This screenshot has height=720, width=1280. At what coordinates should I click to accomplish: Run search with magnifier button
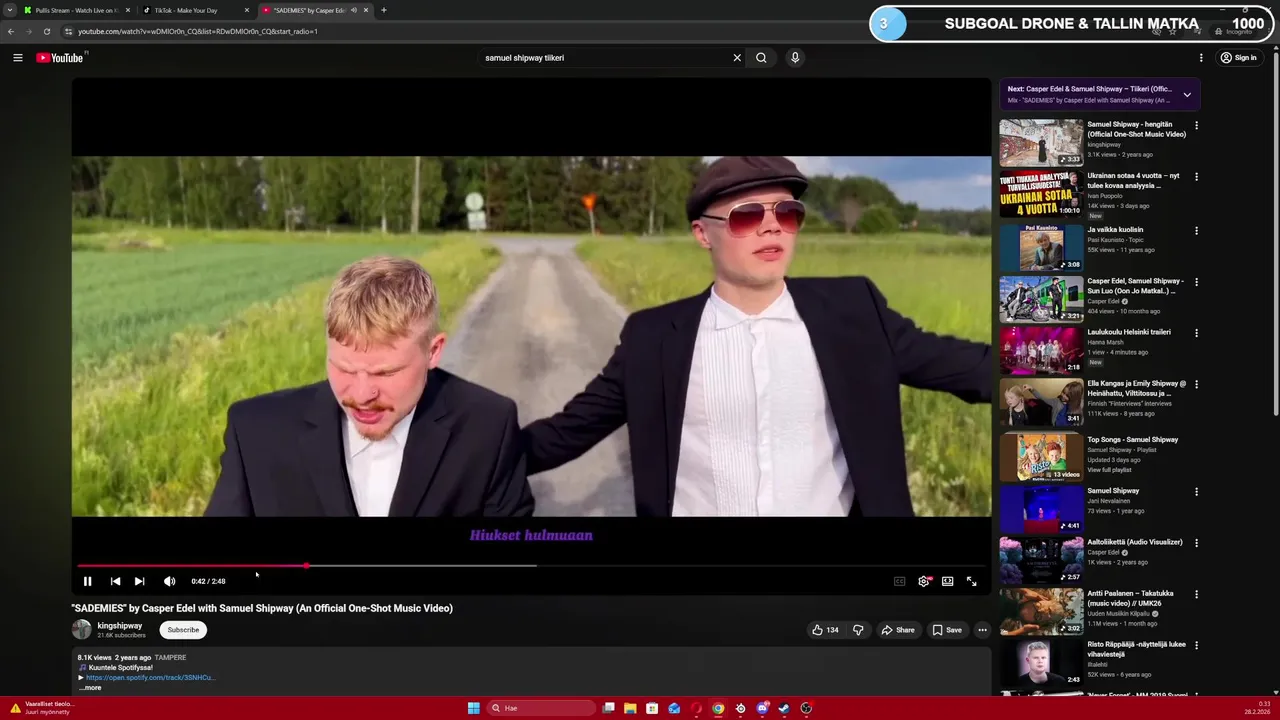click(x=761, y=58)
